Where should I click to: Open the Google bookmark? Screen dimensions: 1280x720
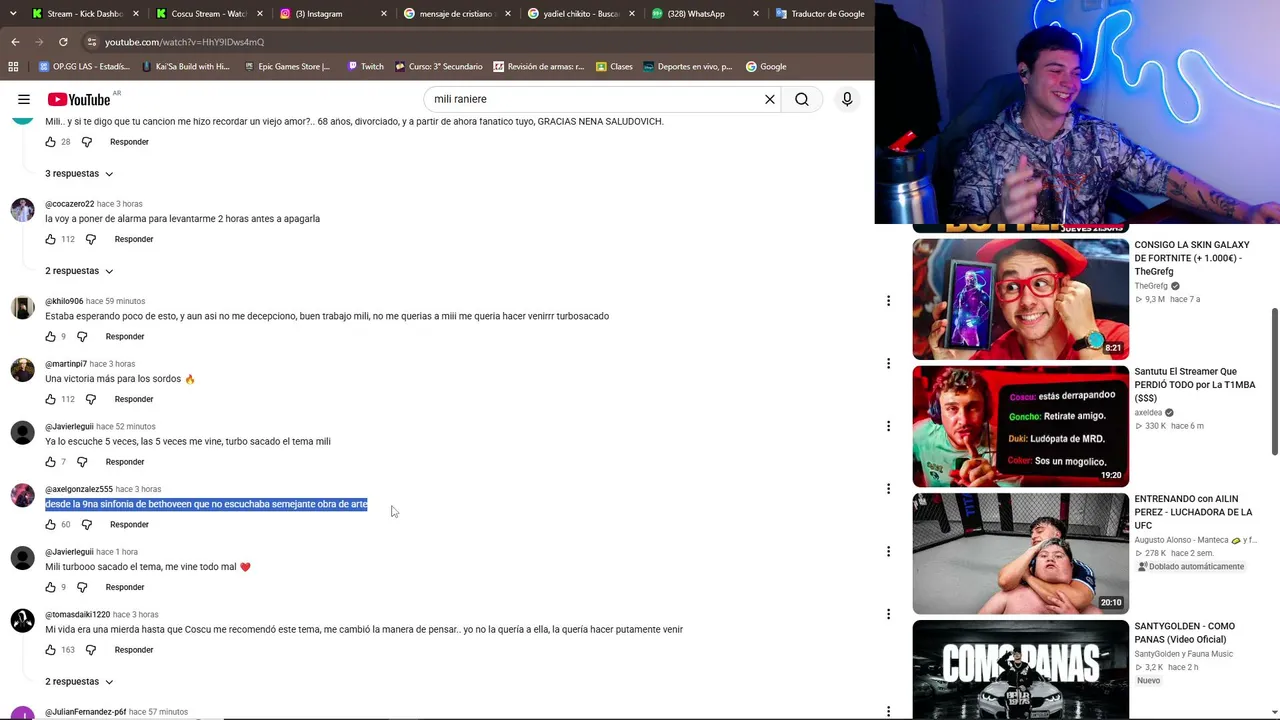point(766,67)
